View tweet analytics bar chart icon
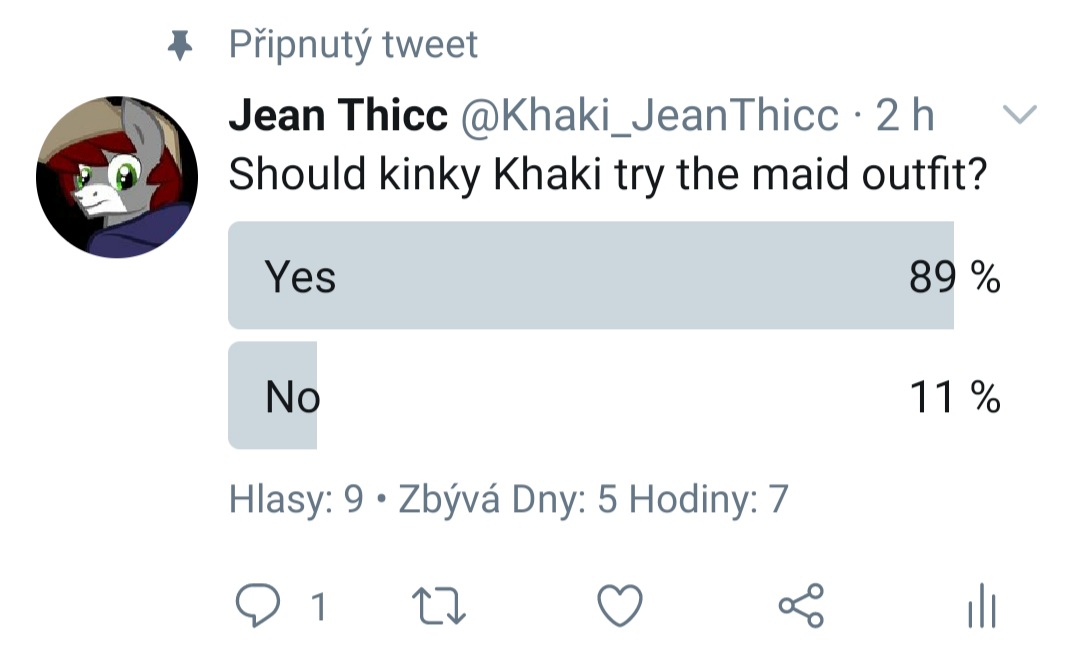This screenshot has width=1080, height=658. (x=982, y=606)
